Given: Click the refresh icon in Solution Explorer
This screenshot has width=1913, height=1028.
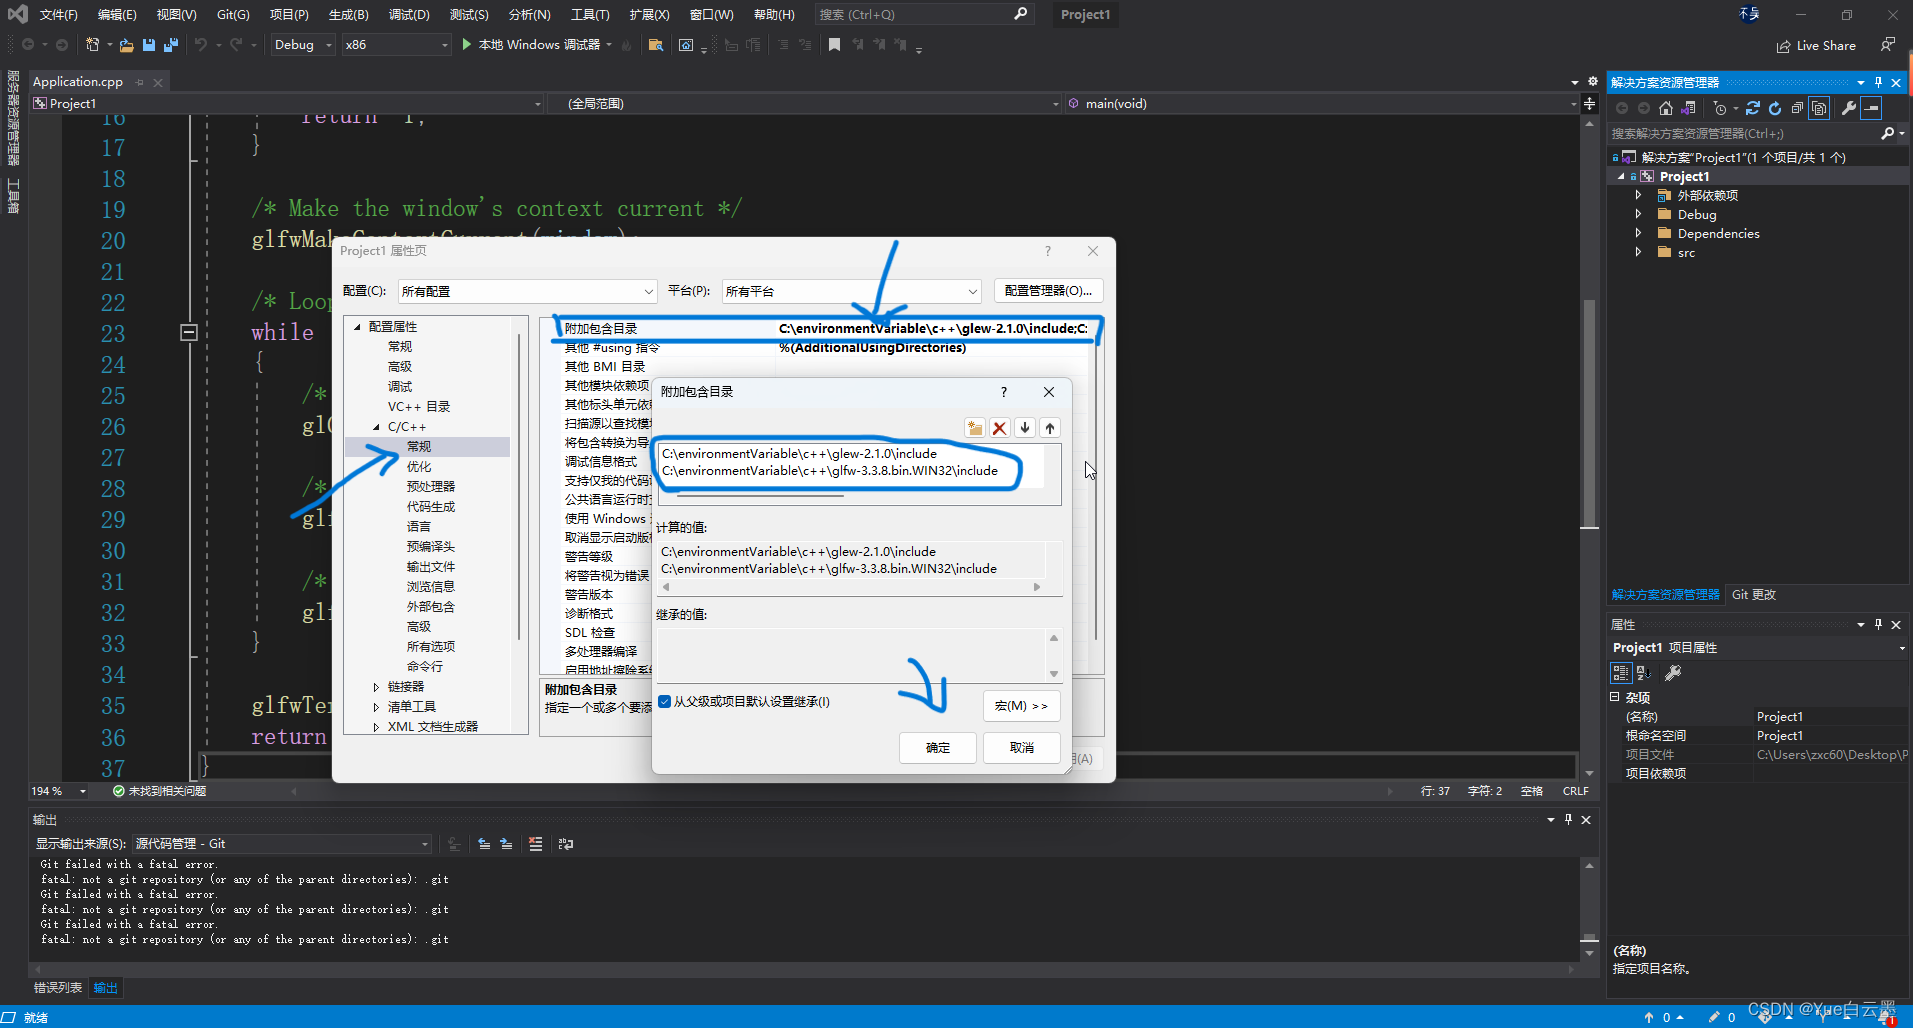Looking at the screenshot, I should (x=1775, y=108).
